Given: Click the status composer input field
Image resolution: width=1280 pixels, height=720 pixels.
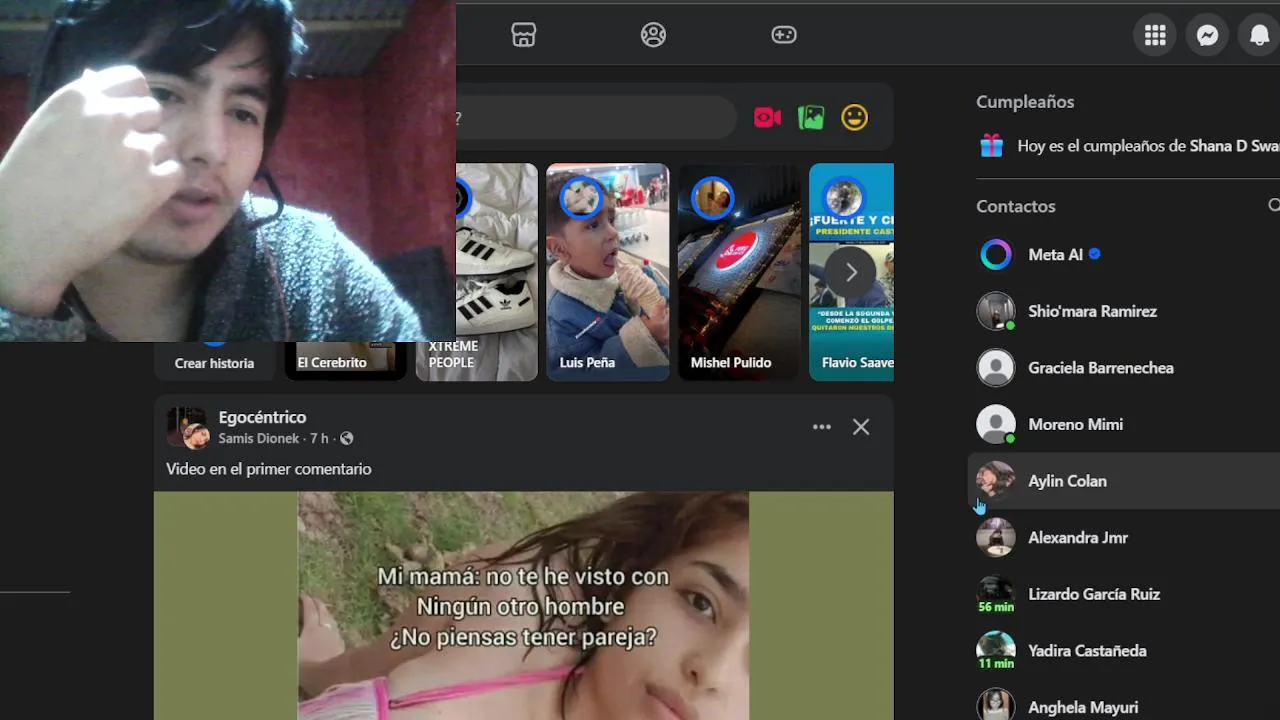Looking at the screenshot, I should (596, 118).
